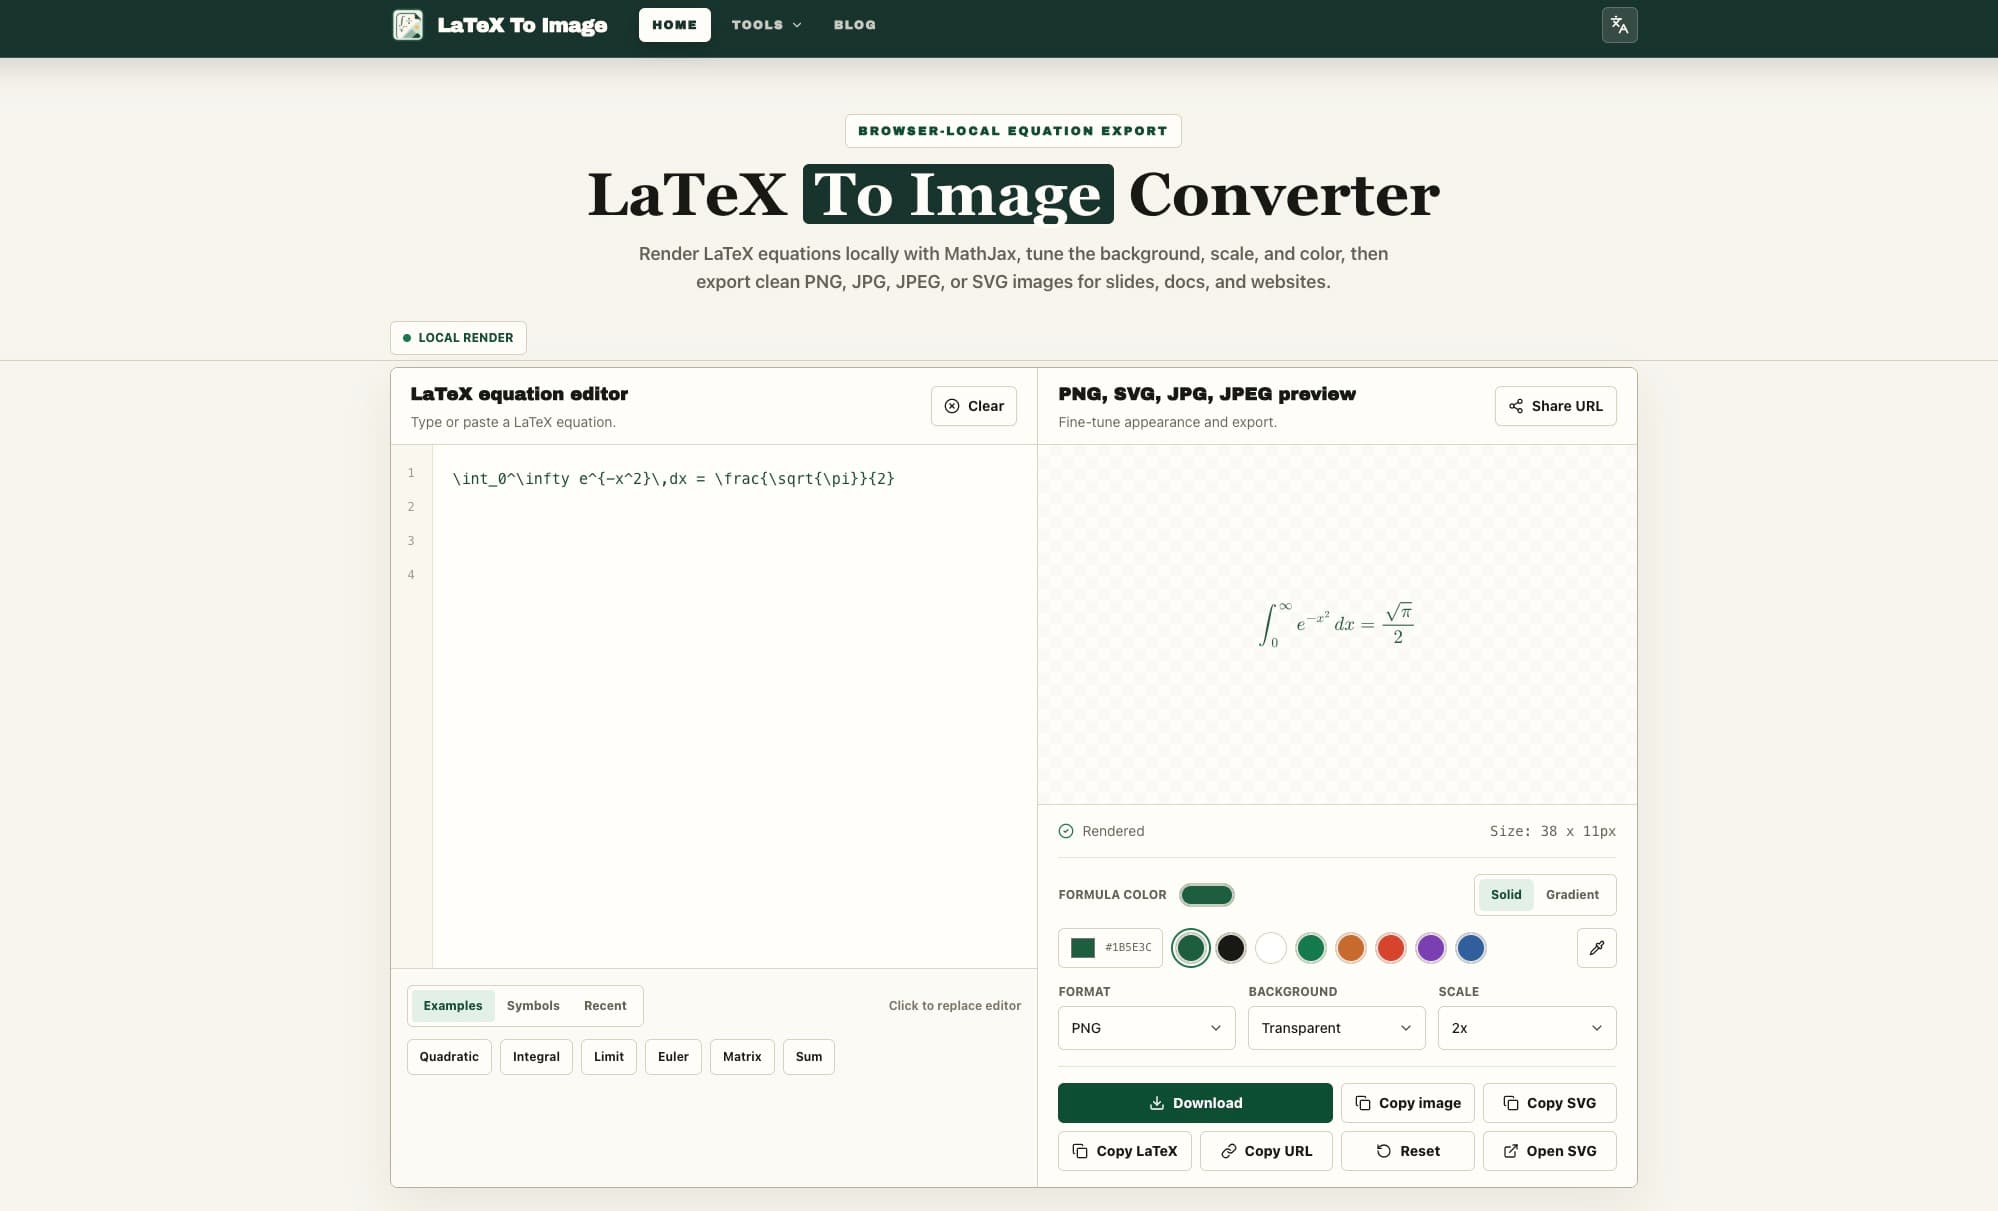
Task: Open the language translate icon
Action: [1619, 25]
